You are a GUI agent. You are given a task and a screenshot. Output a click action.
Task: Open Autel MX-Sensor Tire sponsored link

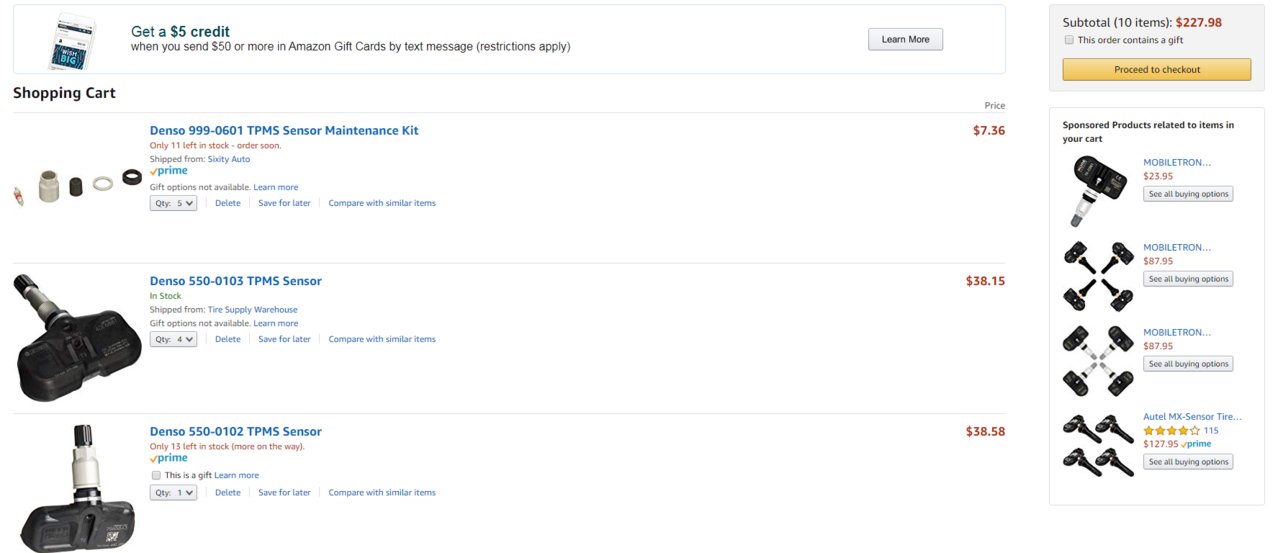tap(1192, 417)
